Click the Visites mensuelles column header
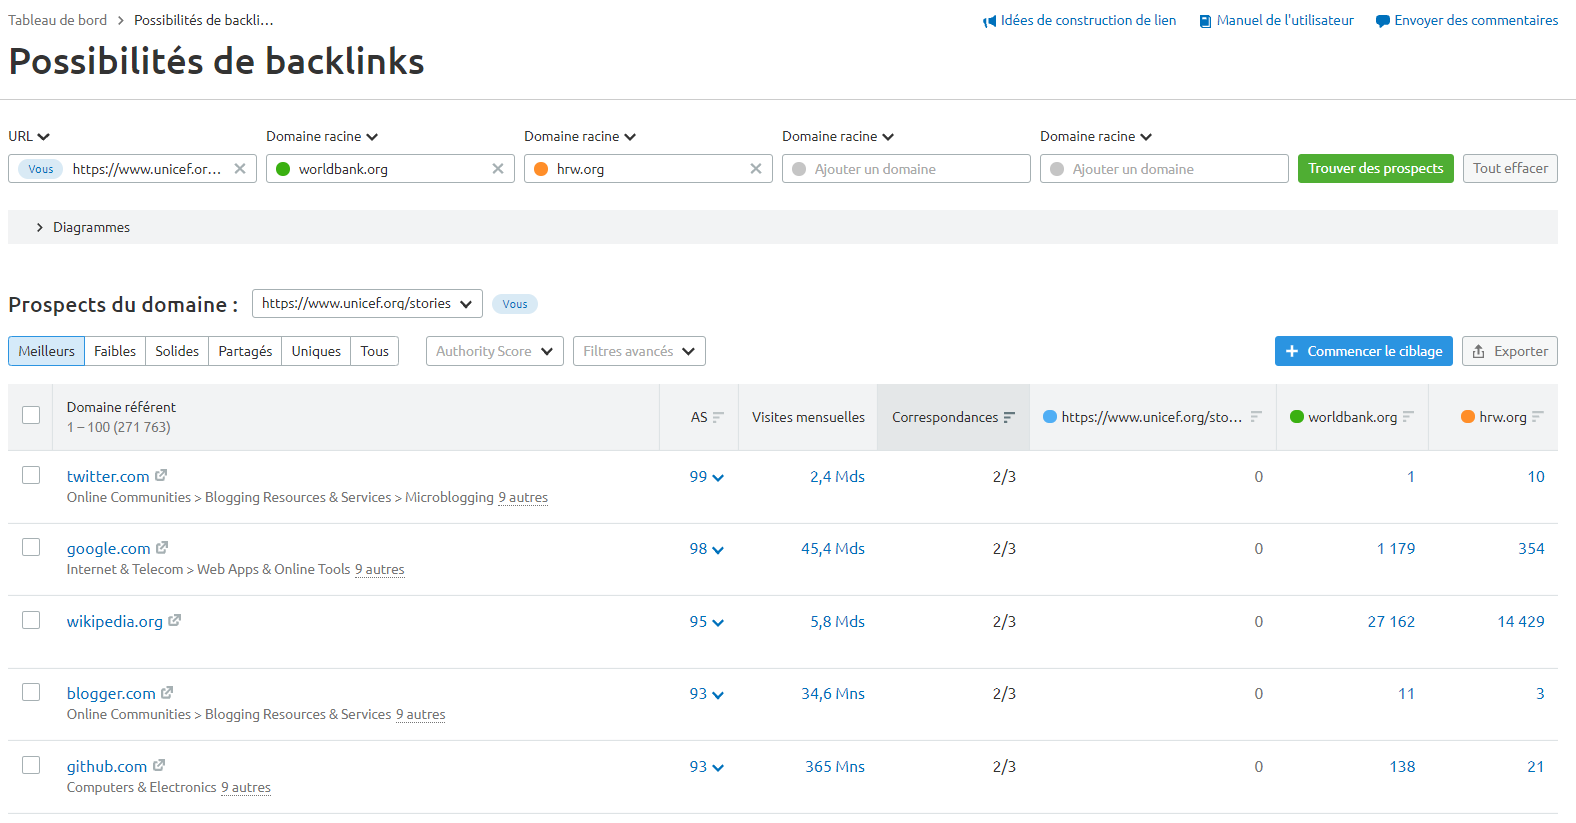Viewport: 1576px width, 823px height. (x=808, y=417)
